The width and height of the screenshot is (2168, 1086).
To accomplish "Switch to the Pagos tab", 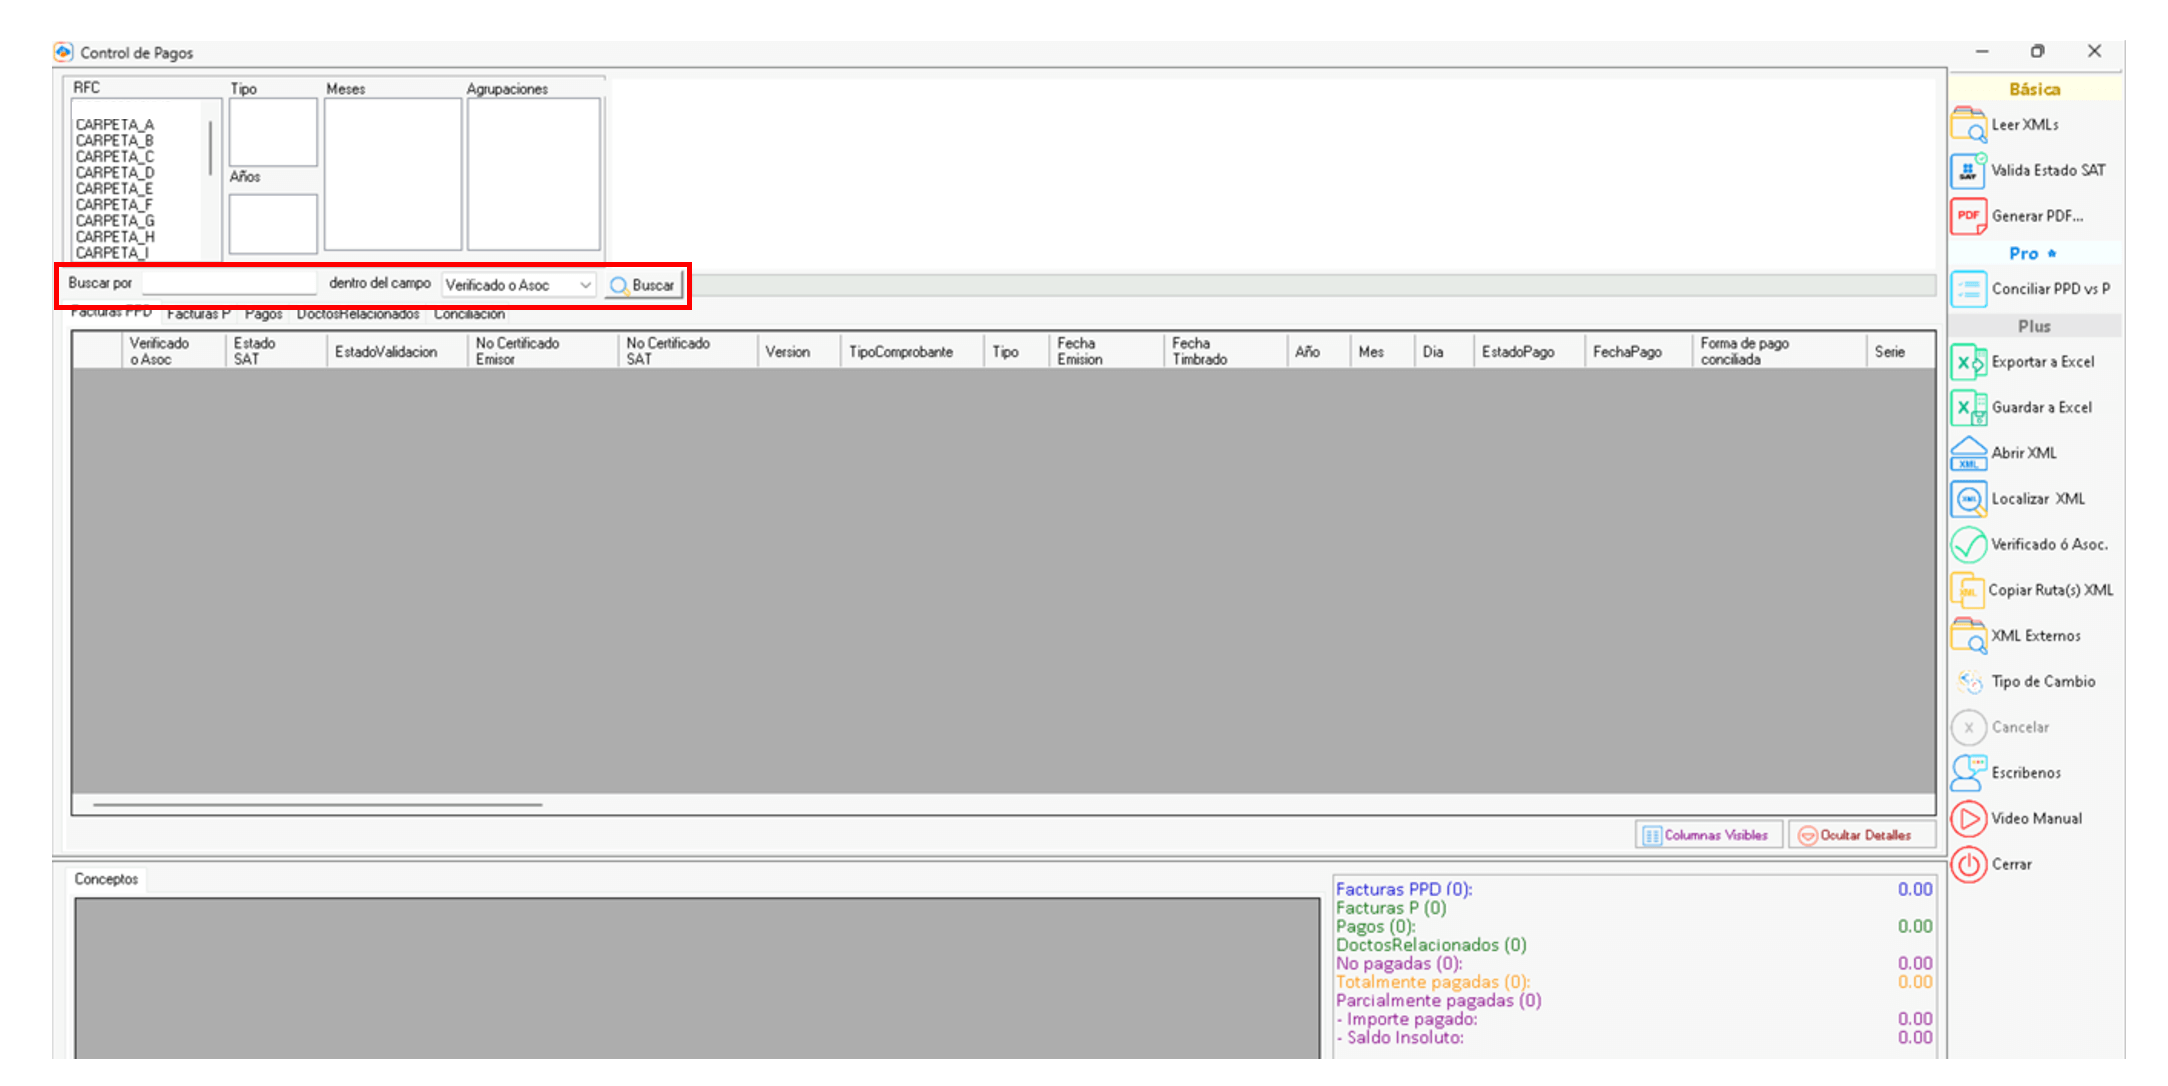I will pyautogui.click(x=263, y=314).
